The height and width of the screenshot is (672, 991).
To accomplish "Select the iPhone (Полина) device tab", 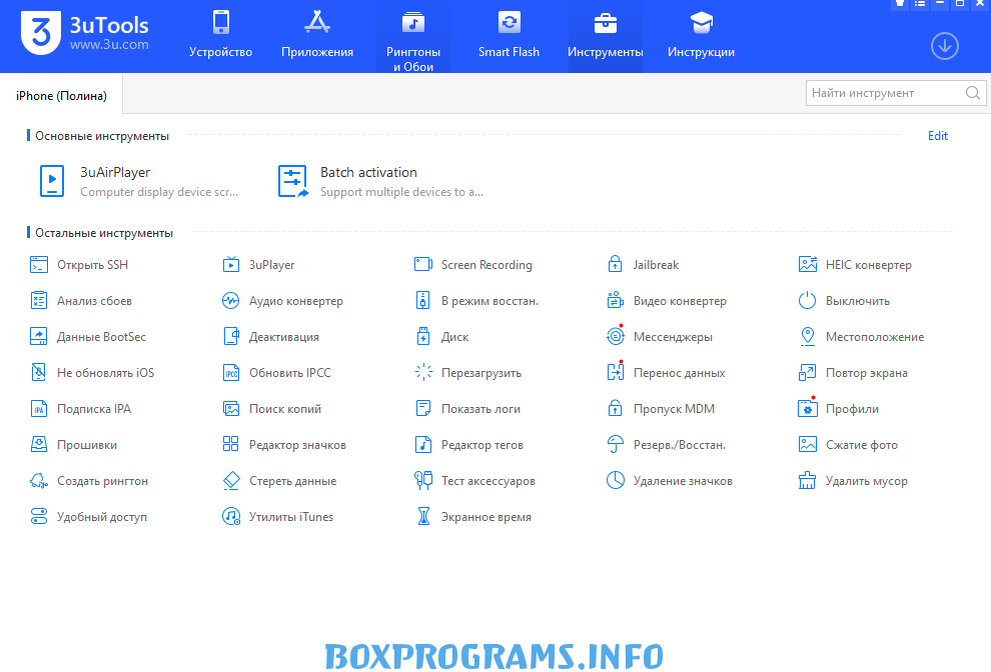I will [61, 95].
